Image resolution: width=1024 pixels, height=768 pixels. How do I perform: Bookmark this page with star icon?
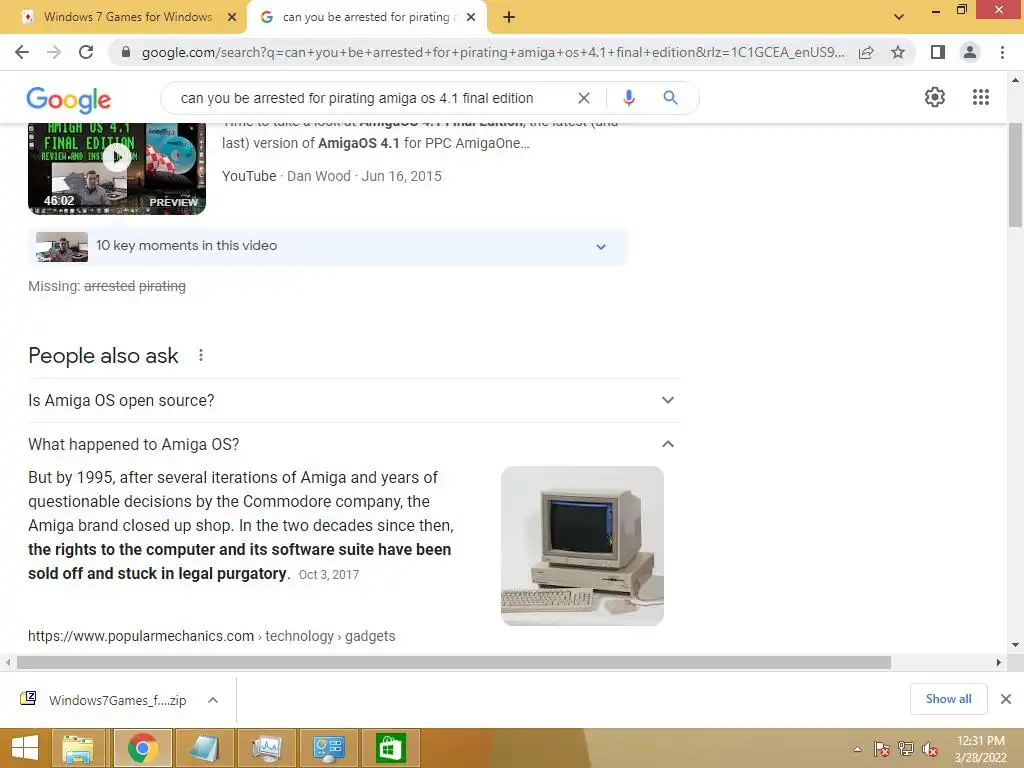pyautogui.click(x=898, y=52)
